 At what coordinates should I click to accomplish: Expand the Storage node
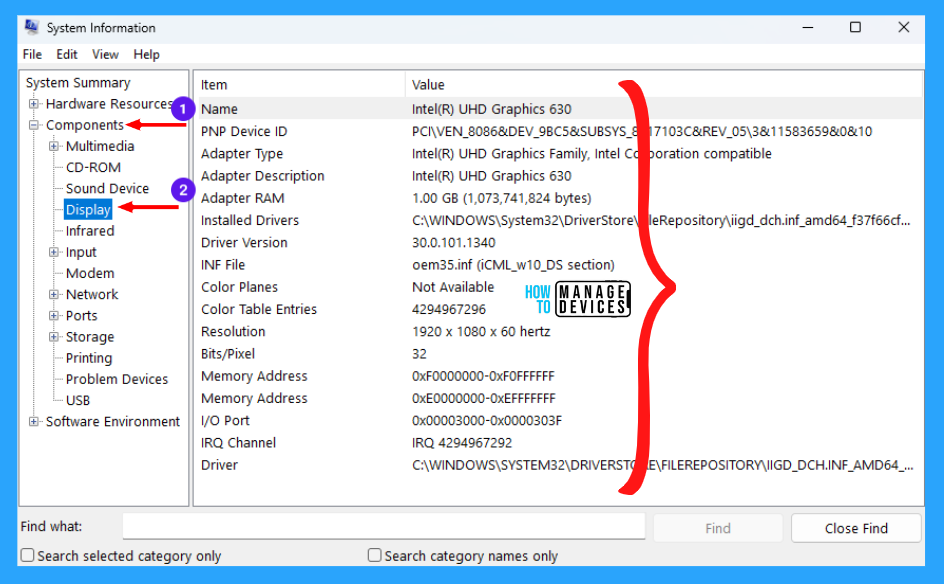click(x=54, y=337)
